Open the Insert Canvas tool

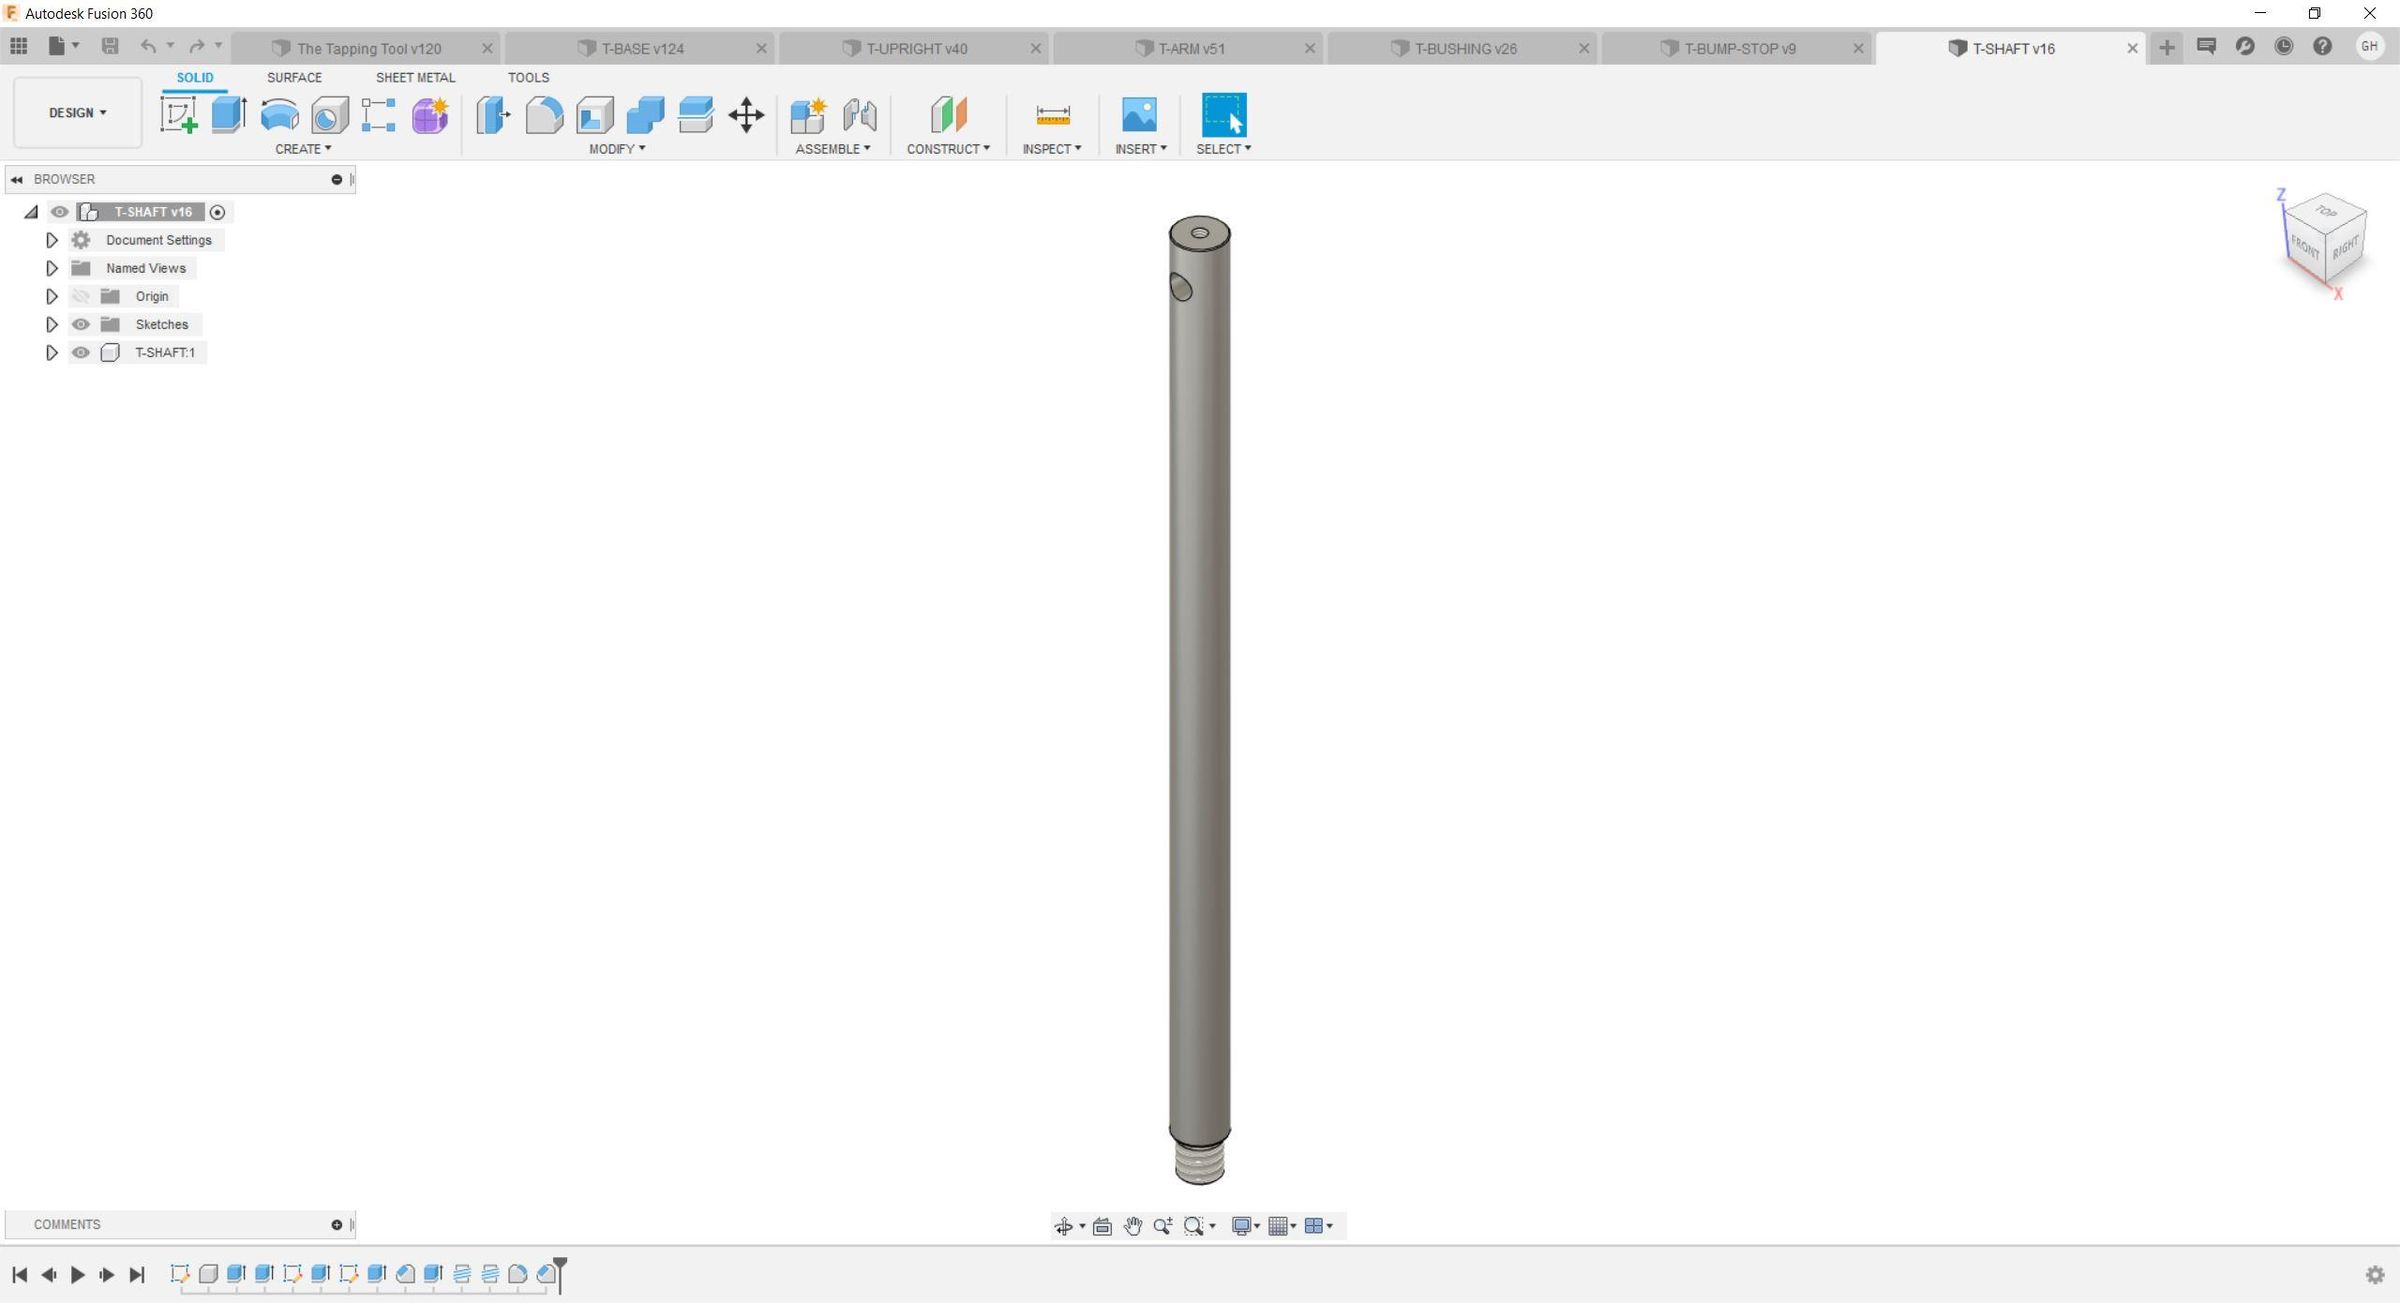1139,115
